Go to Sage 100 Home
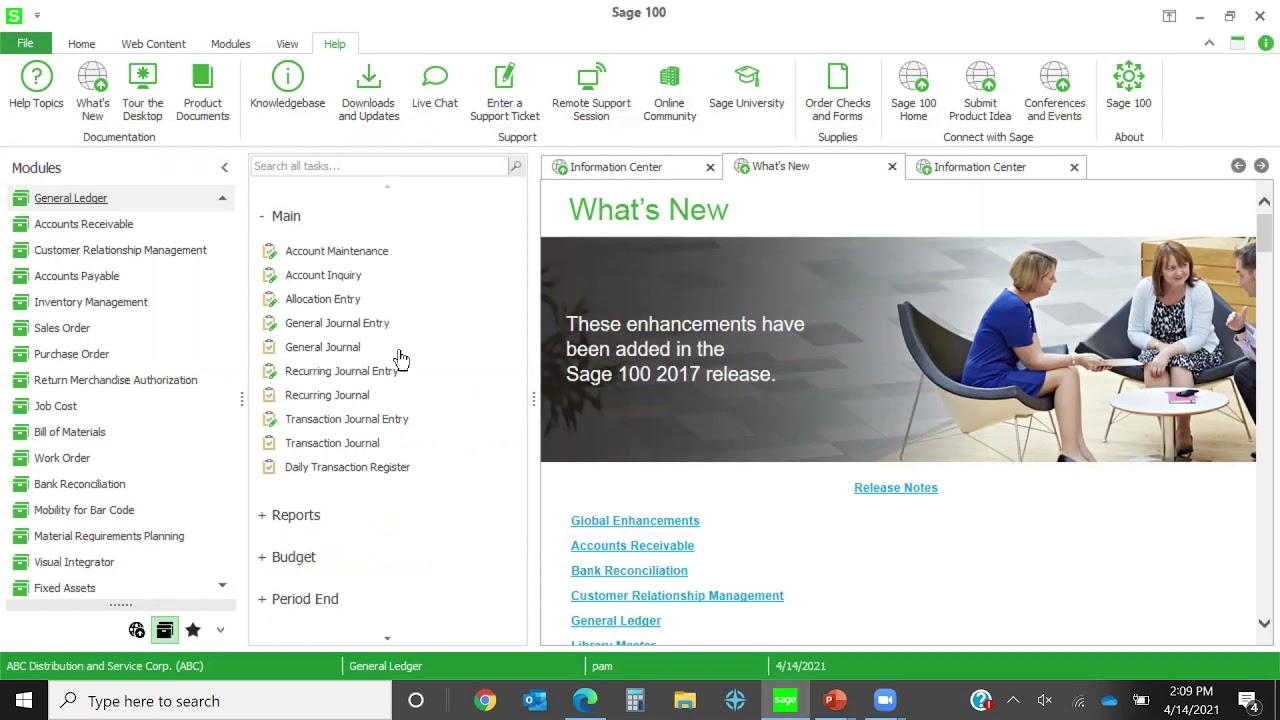 tap(913, 90)
